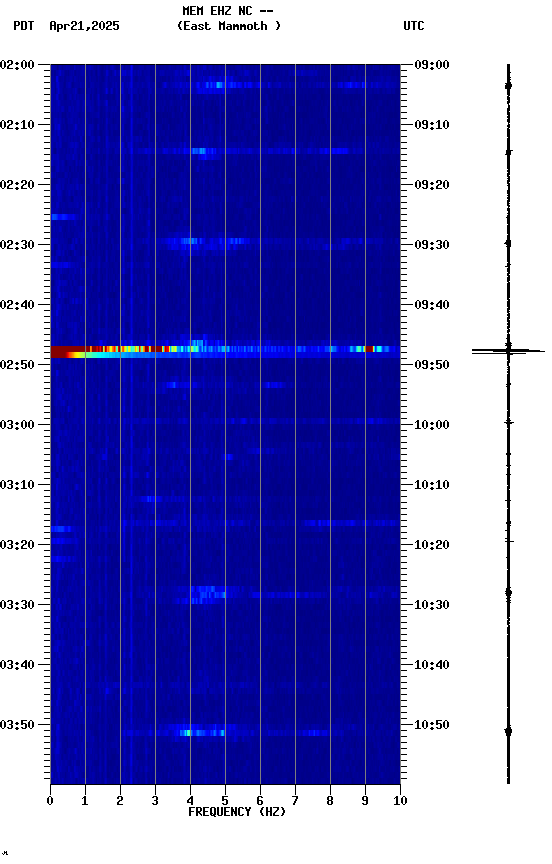
Task: Click the PDT time label 02:30
Action: pyautogui.click(x=17, y=245)
